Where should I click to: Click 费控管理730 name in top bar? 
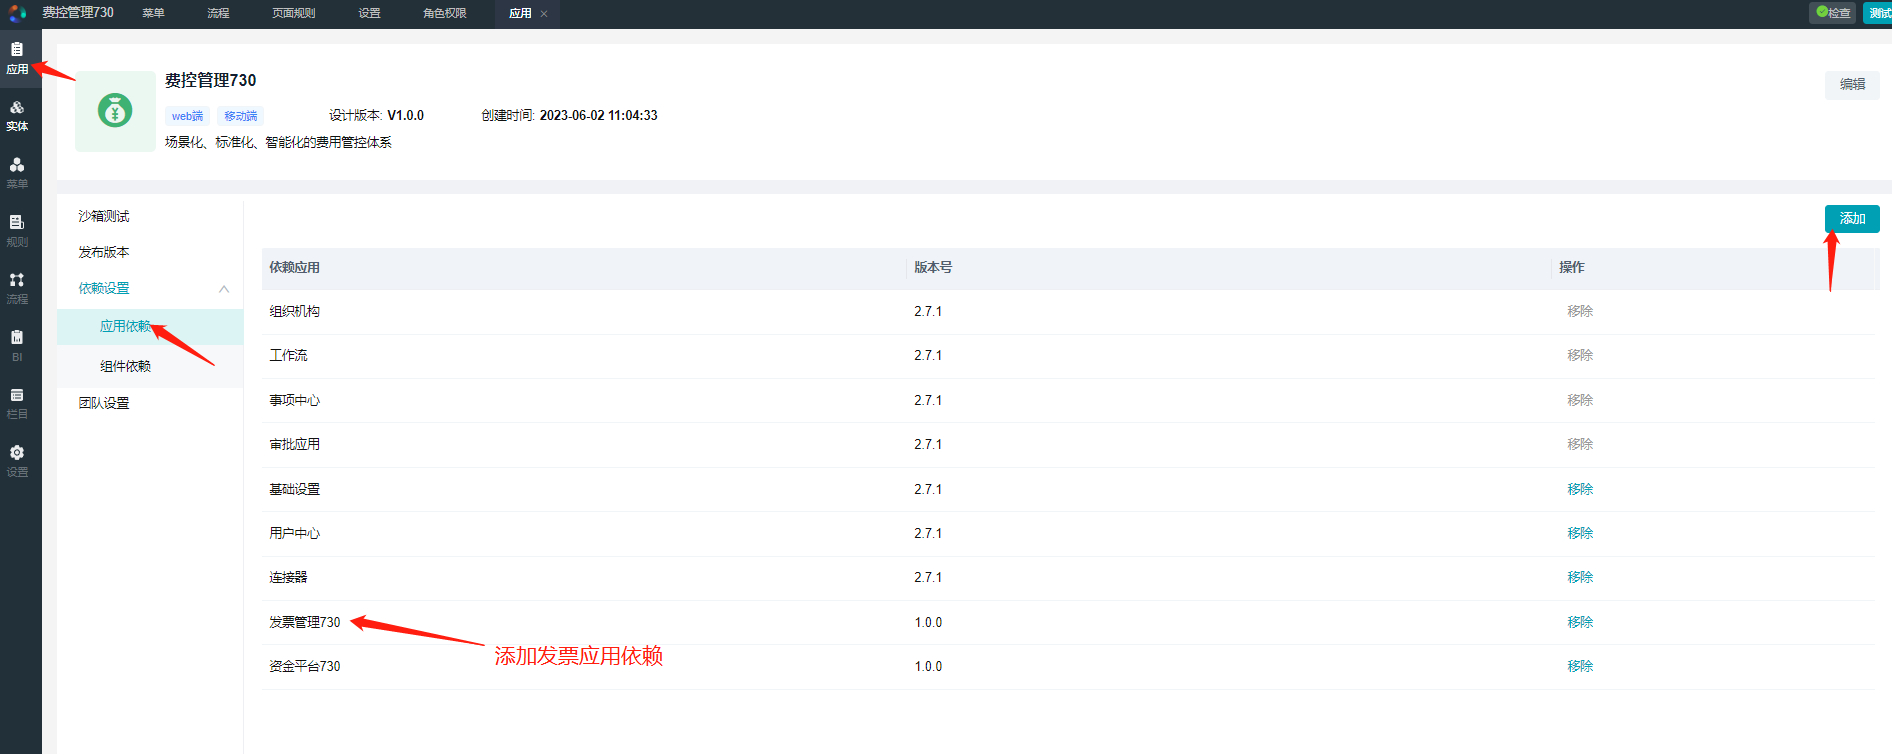(78, 12)
